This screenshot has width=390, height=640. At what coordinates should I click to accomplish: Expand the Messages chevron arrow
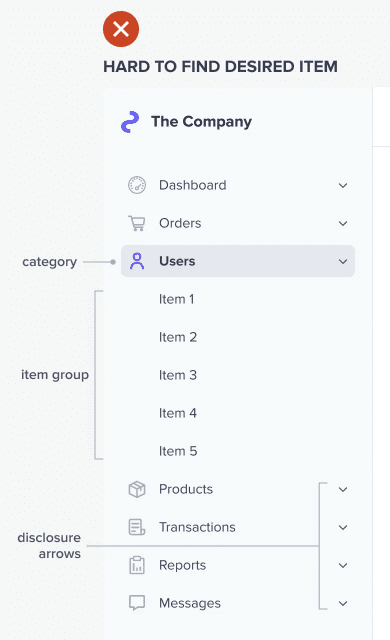coord(343,603)
